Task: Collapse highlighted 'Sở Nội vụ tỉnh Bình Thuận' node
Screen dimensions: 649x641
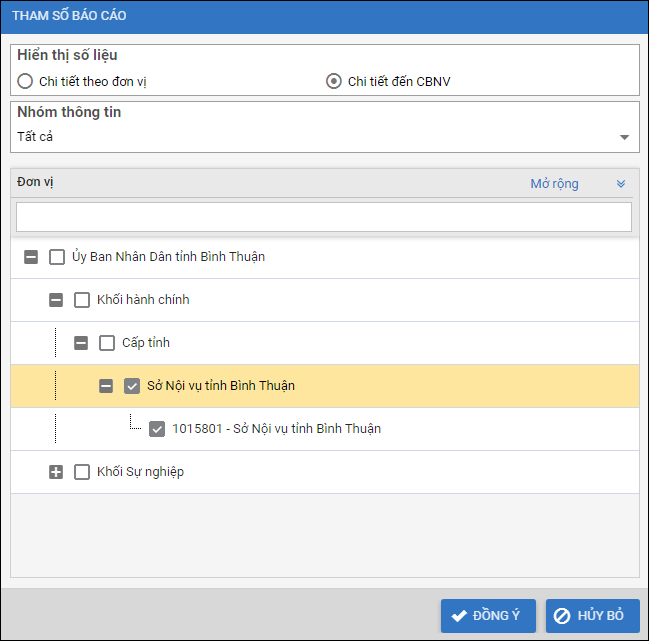Action: pyautogui.click(x=106, y=386)
